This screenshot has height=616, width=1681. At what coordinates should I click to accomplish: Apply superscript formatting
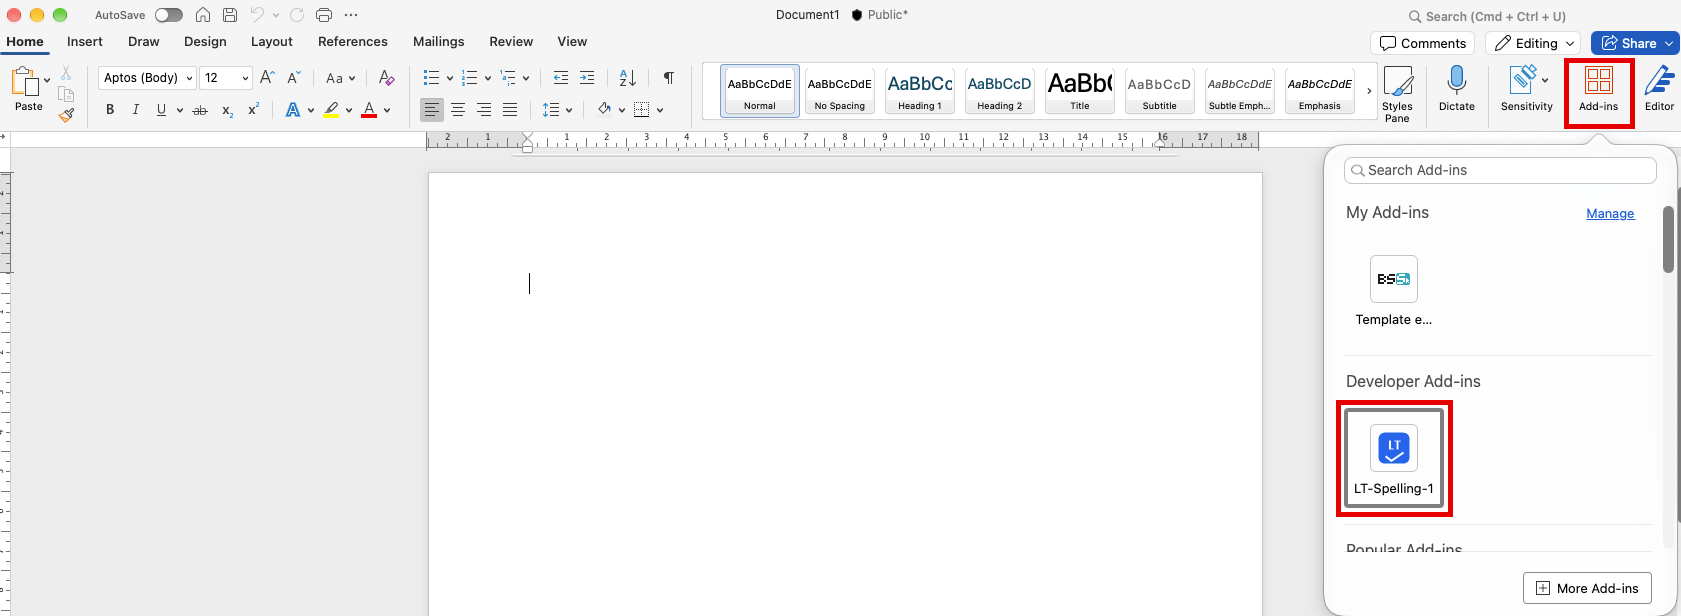pyautogui.click(x=254, y=110)
